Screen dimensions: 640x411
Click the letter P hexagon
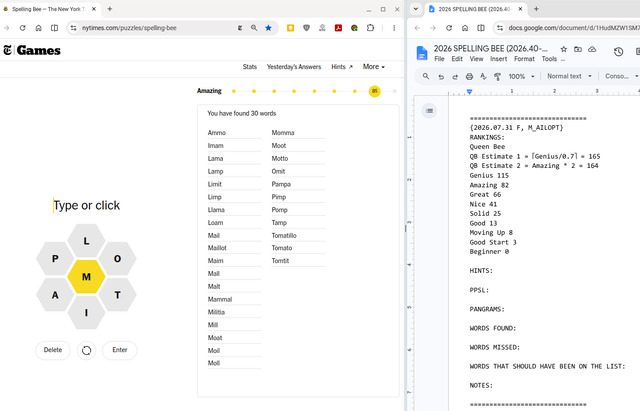point(55,259)
